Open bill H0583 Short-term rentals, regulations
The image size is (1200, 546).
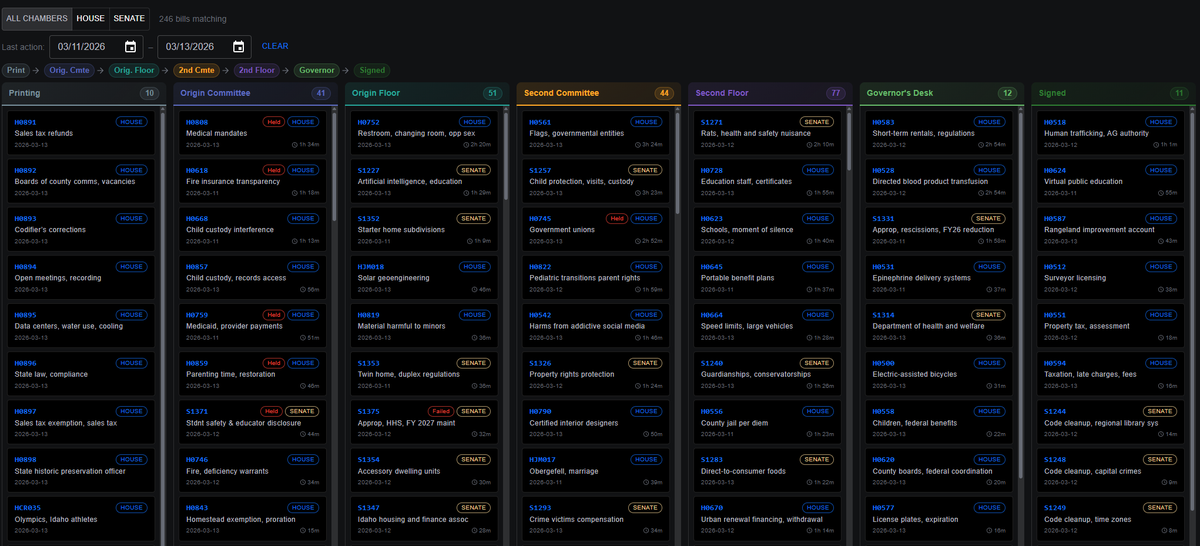[940, 132]
